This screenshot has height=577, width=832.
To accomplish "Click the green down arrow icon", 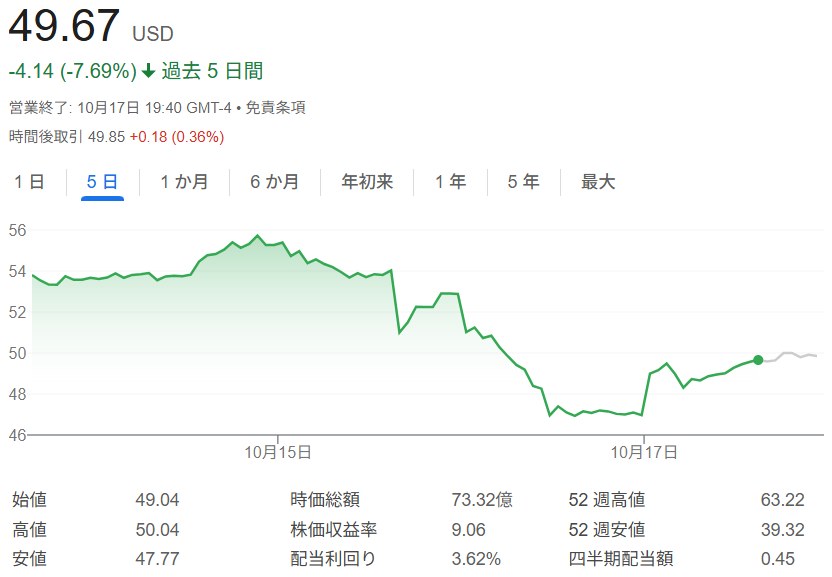I will click(x=149, y=71).
